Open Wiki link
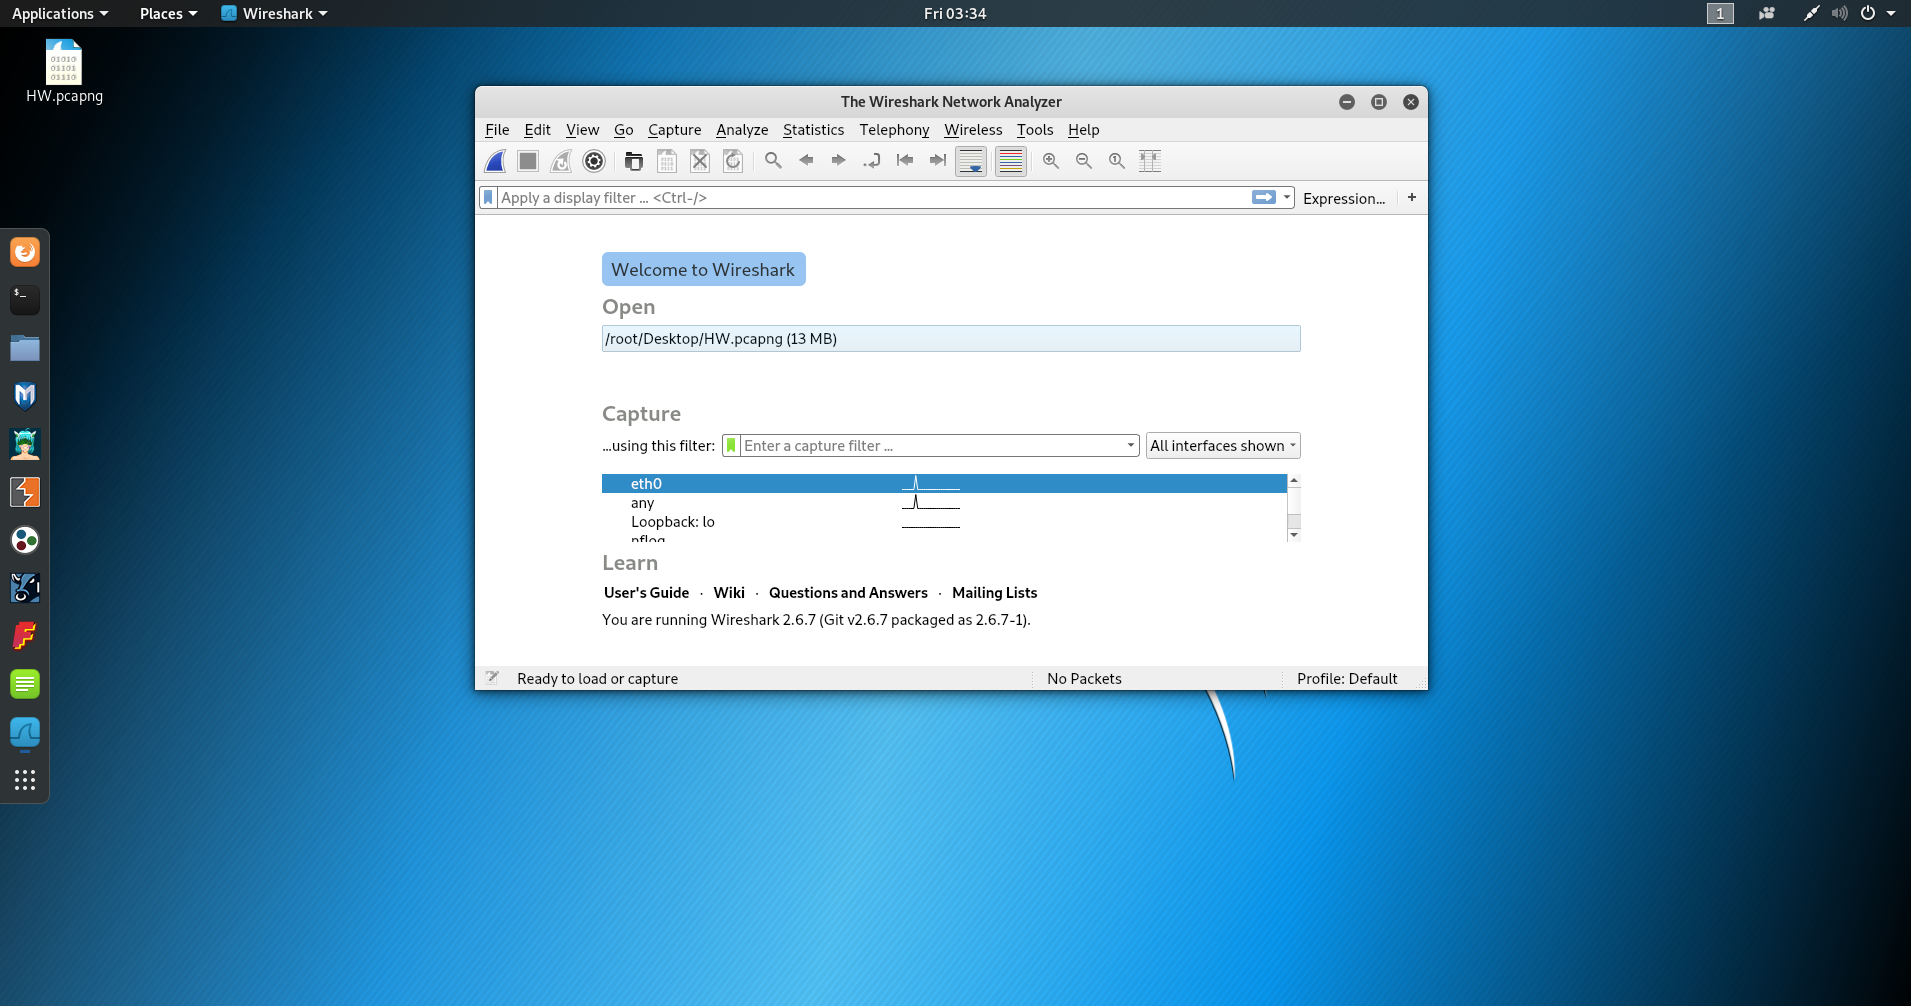This screenshot has width=1911, height=1006. pos(729,593)
